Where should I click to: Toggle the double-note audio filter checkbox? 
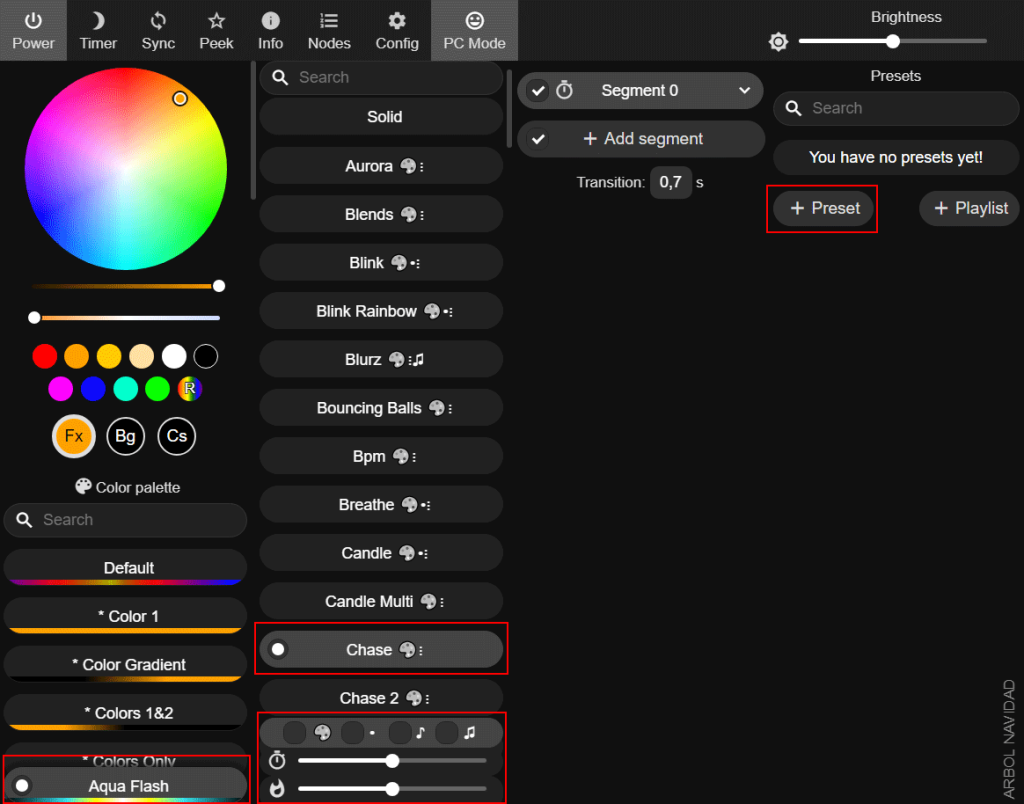447,733
